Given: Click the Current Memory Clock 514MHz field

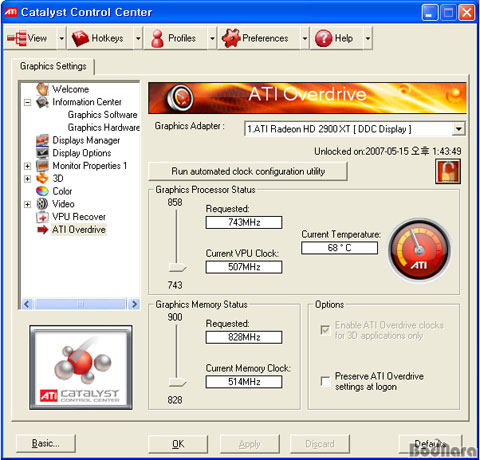Looking at the screenshot, I should 244,382.
